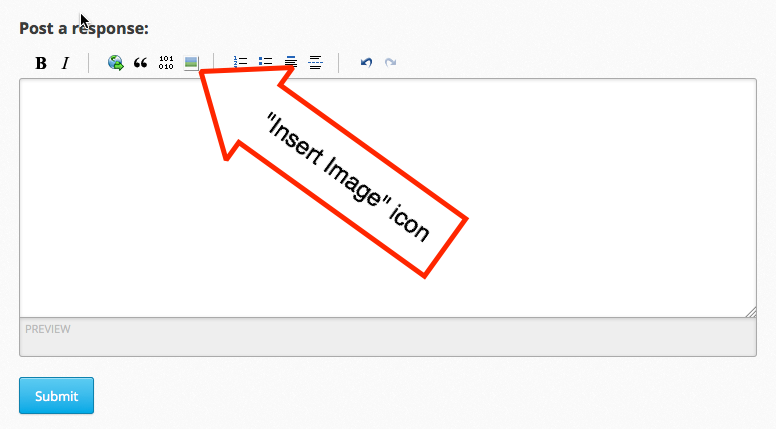Click the Submit button
This screenshot has width=776, height=429.
coord(56,396)
